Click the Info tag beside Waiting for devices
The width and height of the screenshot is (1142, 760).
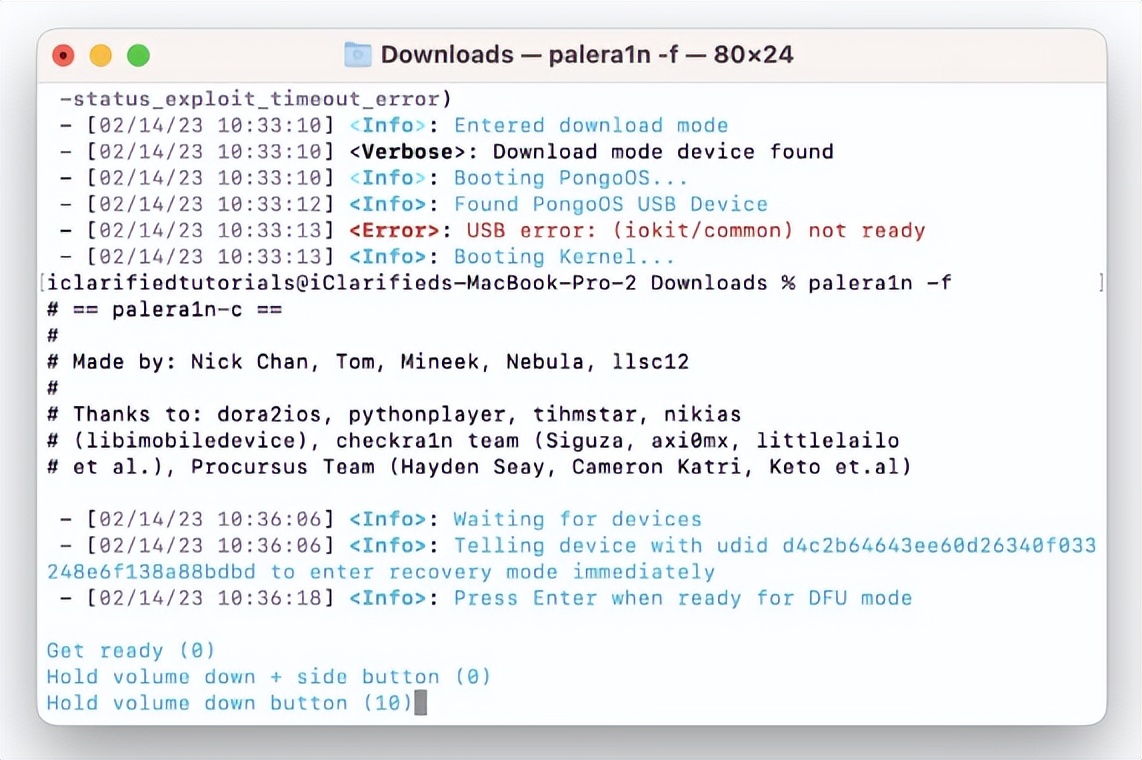pos(388,519)
